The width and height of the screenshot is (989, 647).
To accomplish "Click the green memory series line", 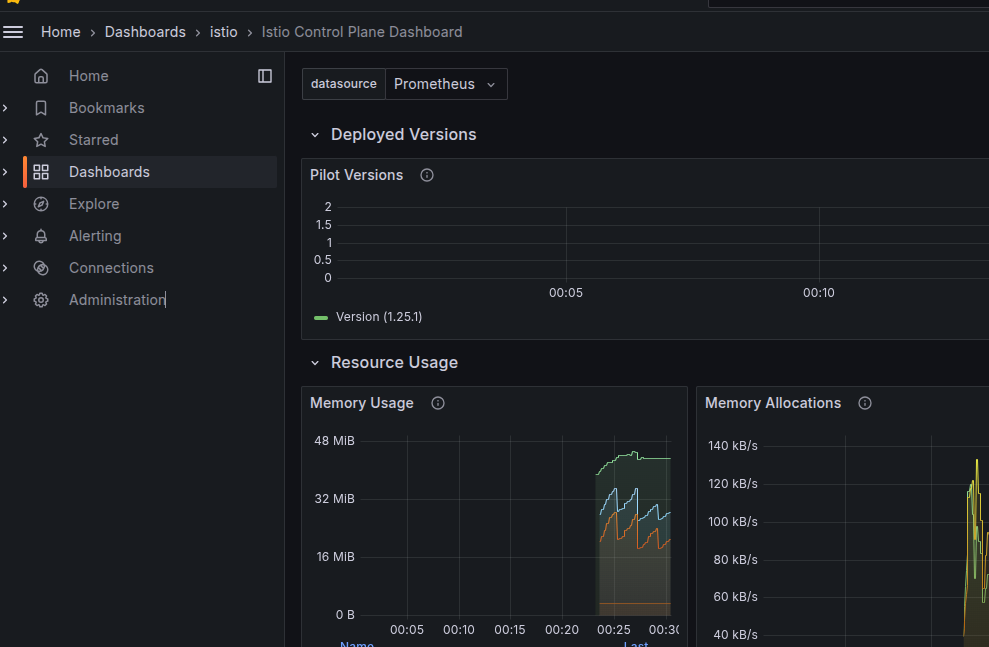I will click(656, 458).
